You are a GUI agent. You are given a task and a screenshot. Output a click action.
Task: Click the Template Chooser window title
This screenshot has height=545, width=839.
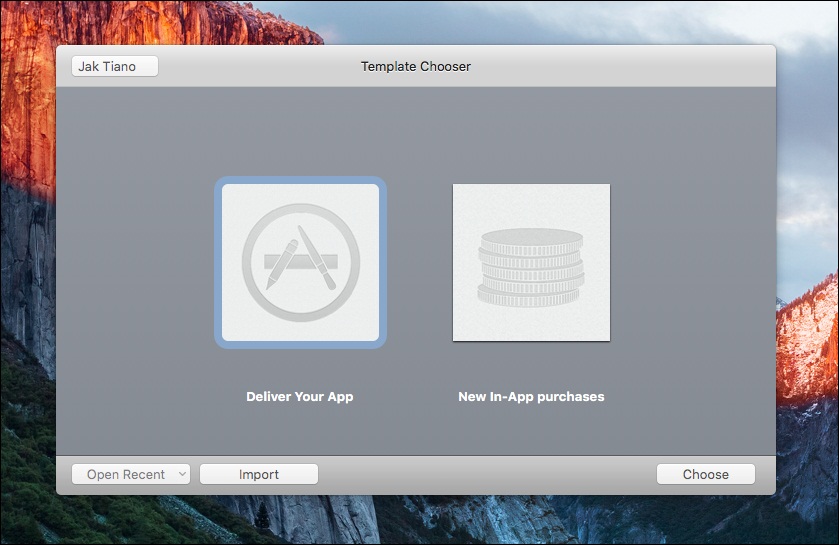[416, 66]
